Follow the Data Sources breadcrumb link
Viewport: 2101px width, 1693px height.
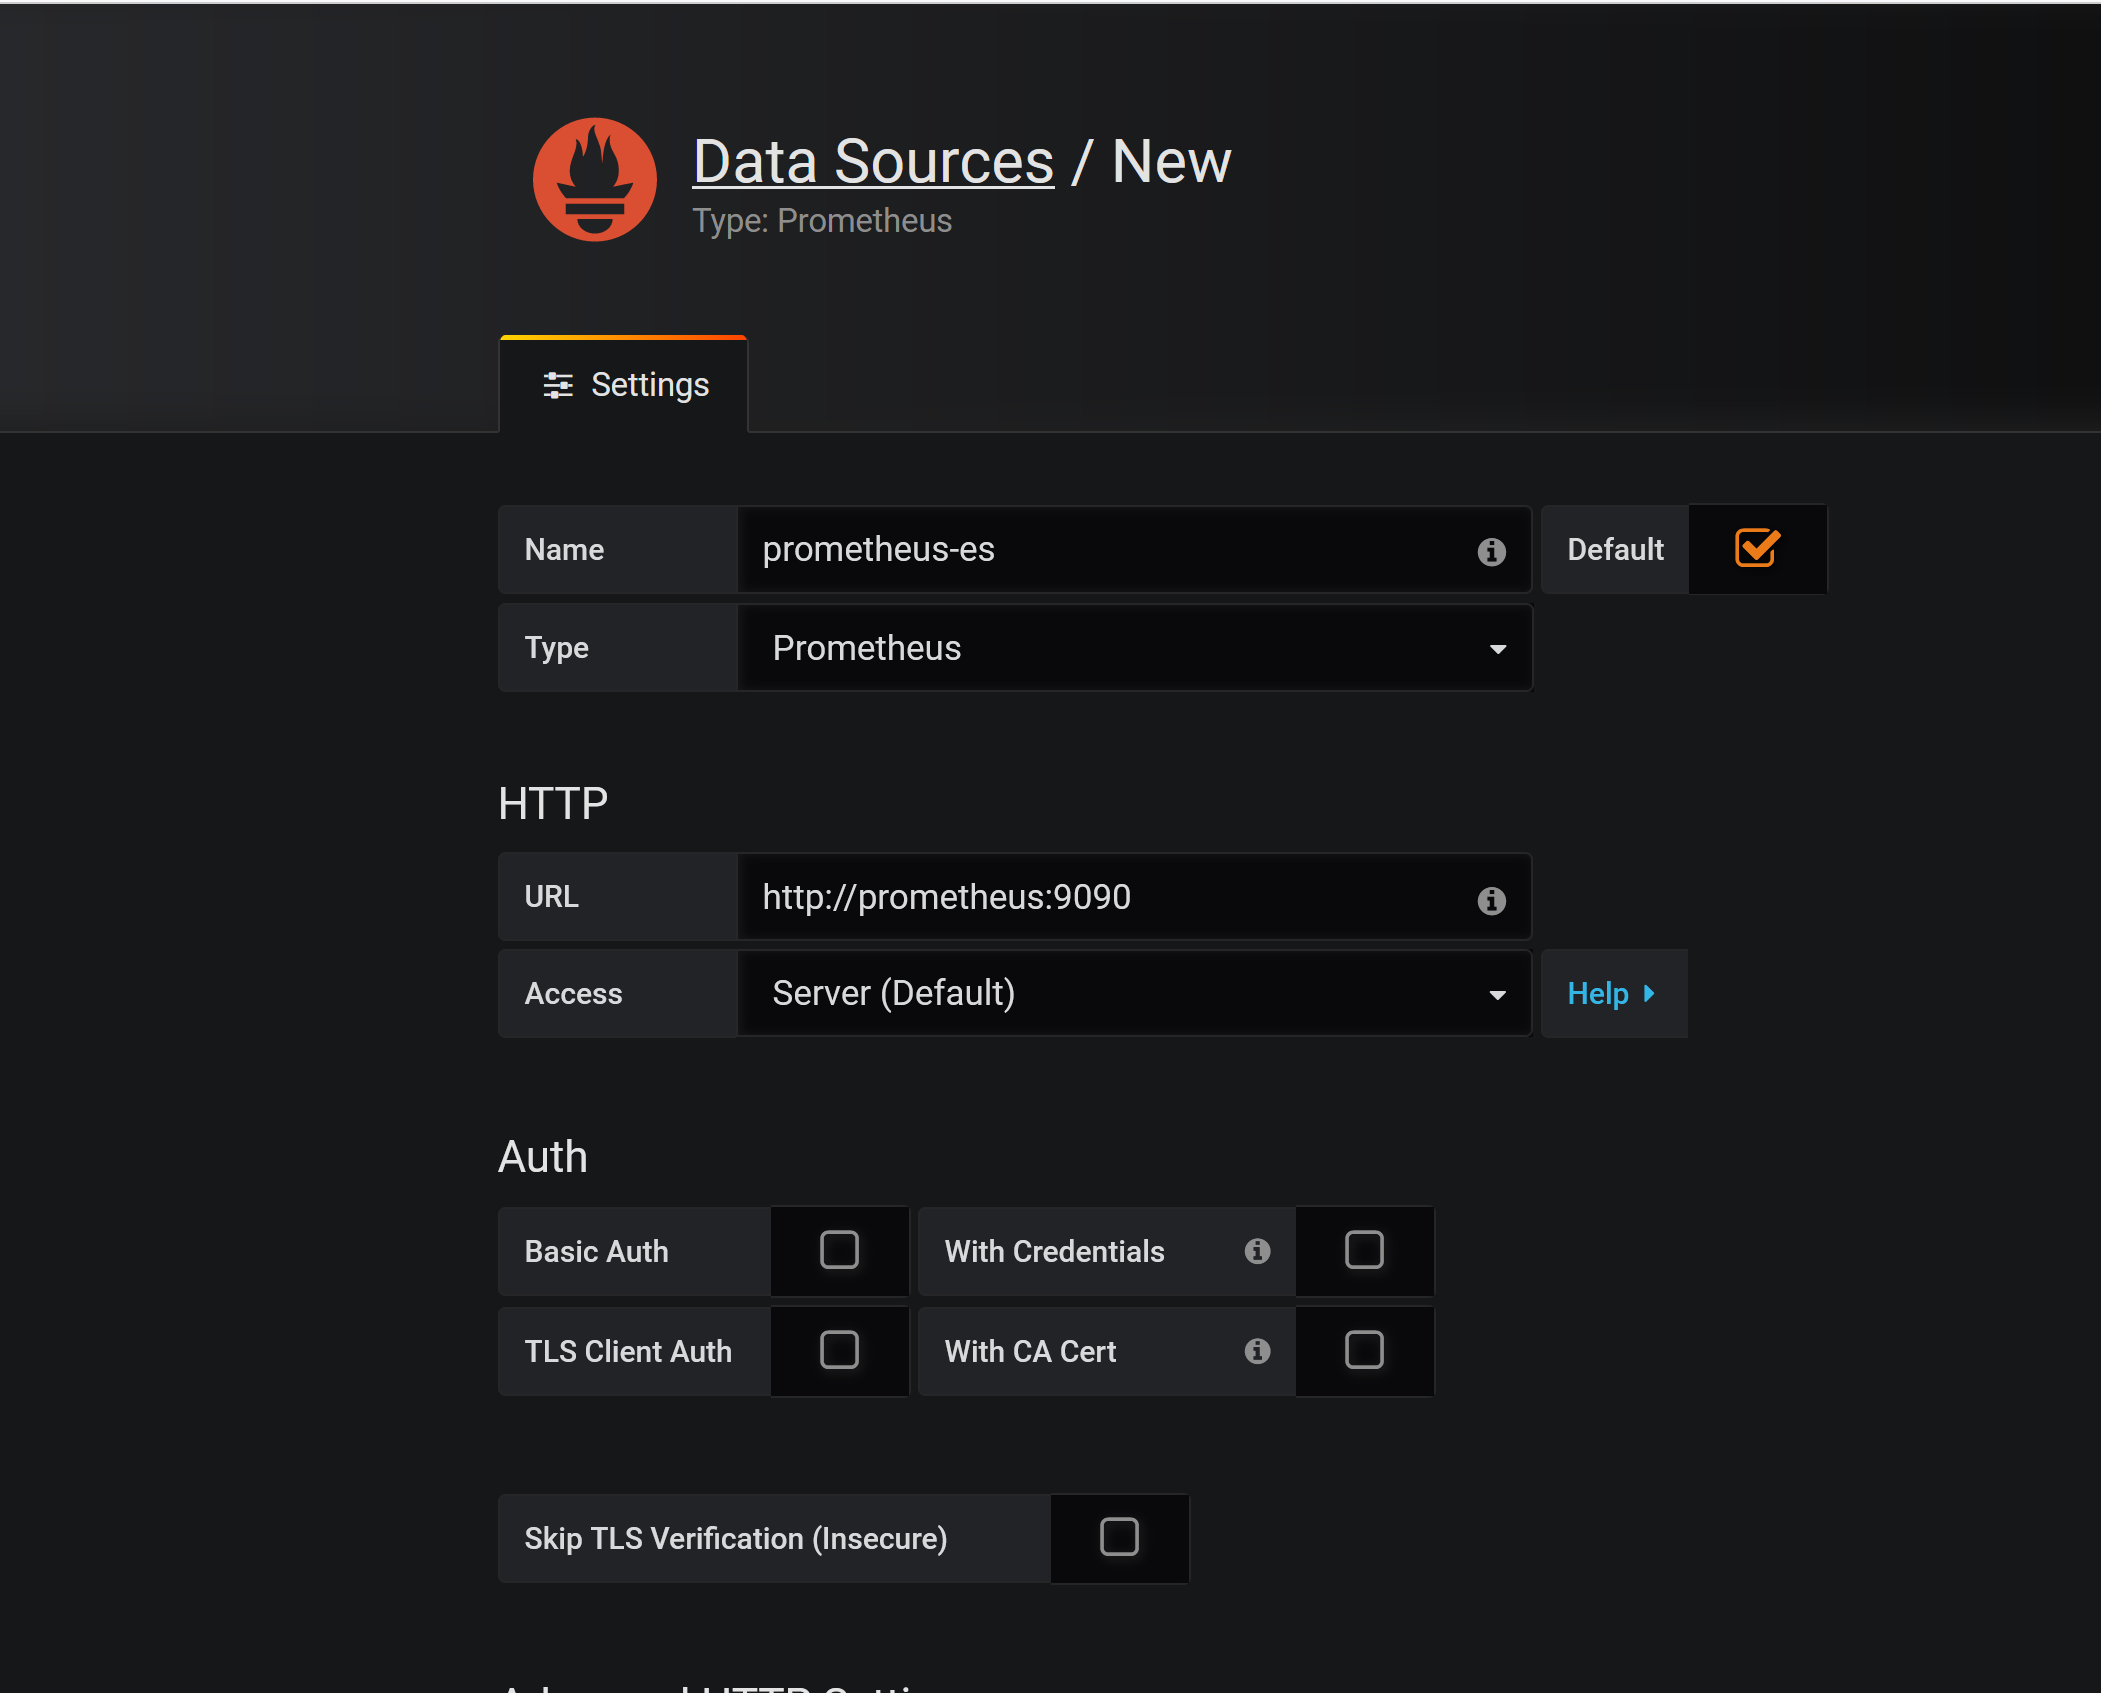[x=873, y=161]
